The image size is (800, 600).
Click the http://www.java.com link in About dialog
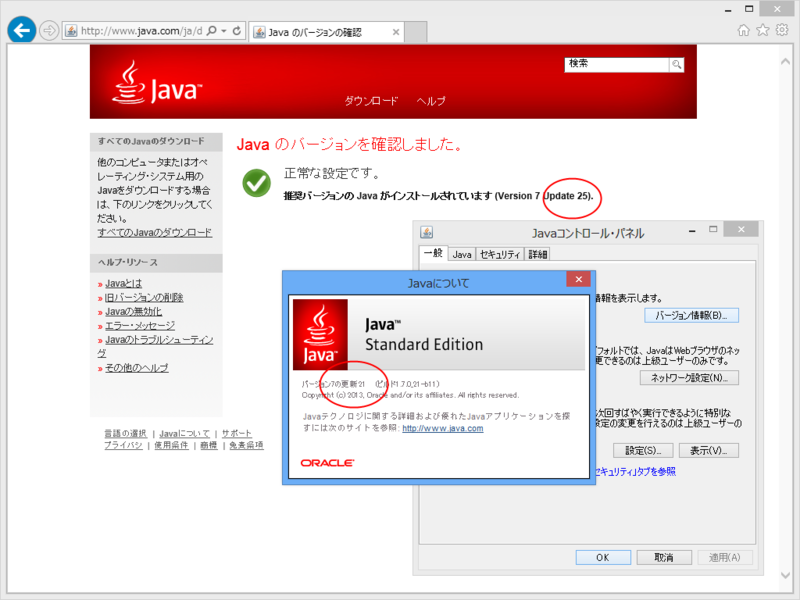[x=442, y=429]
